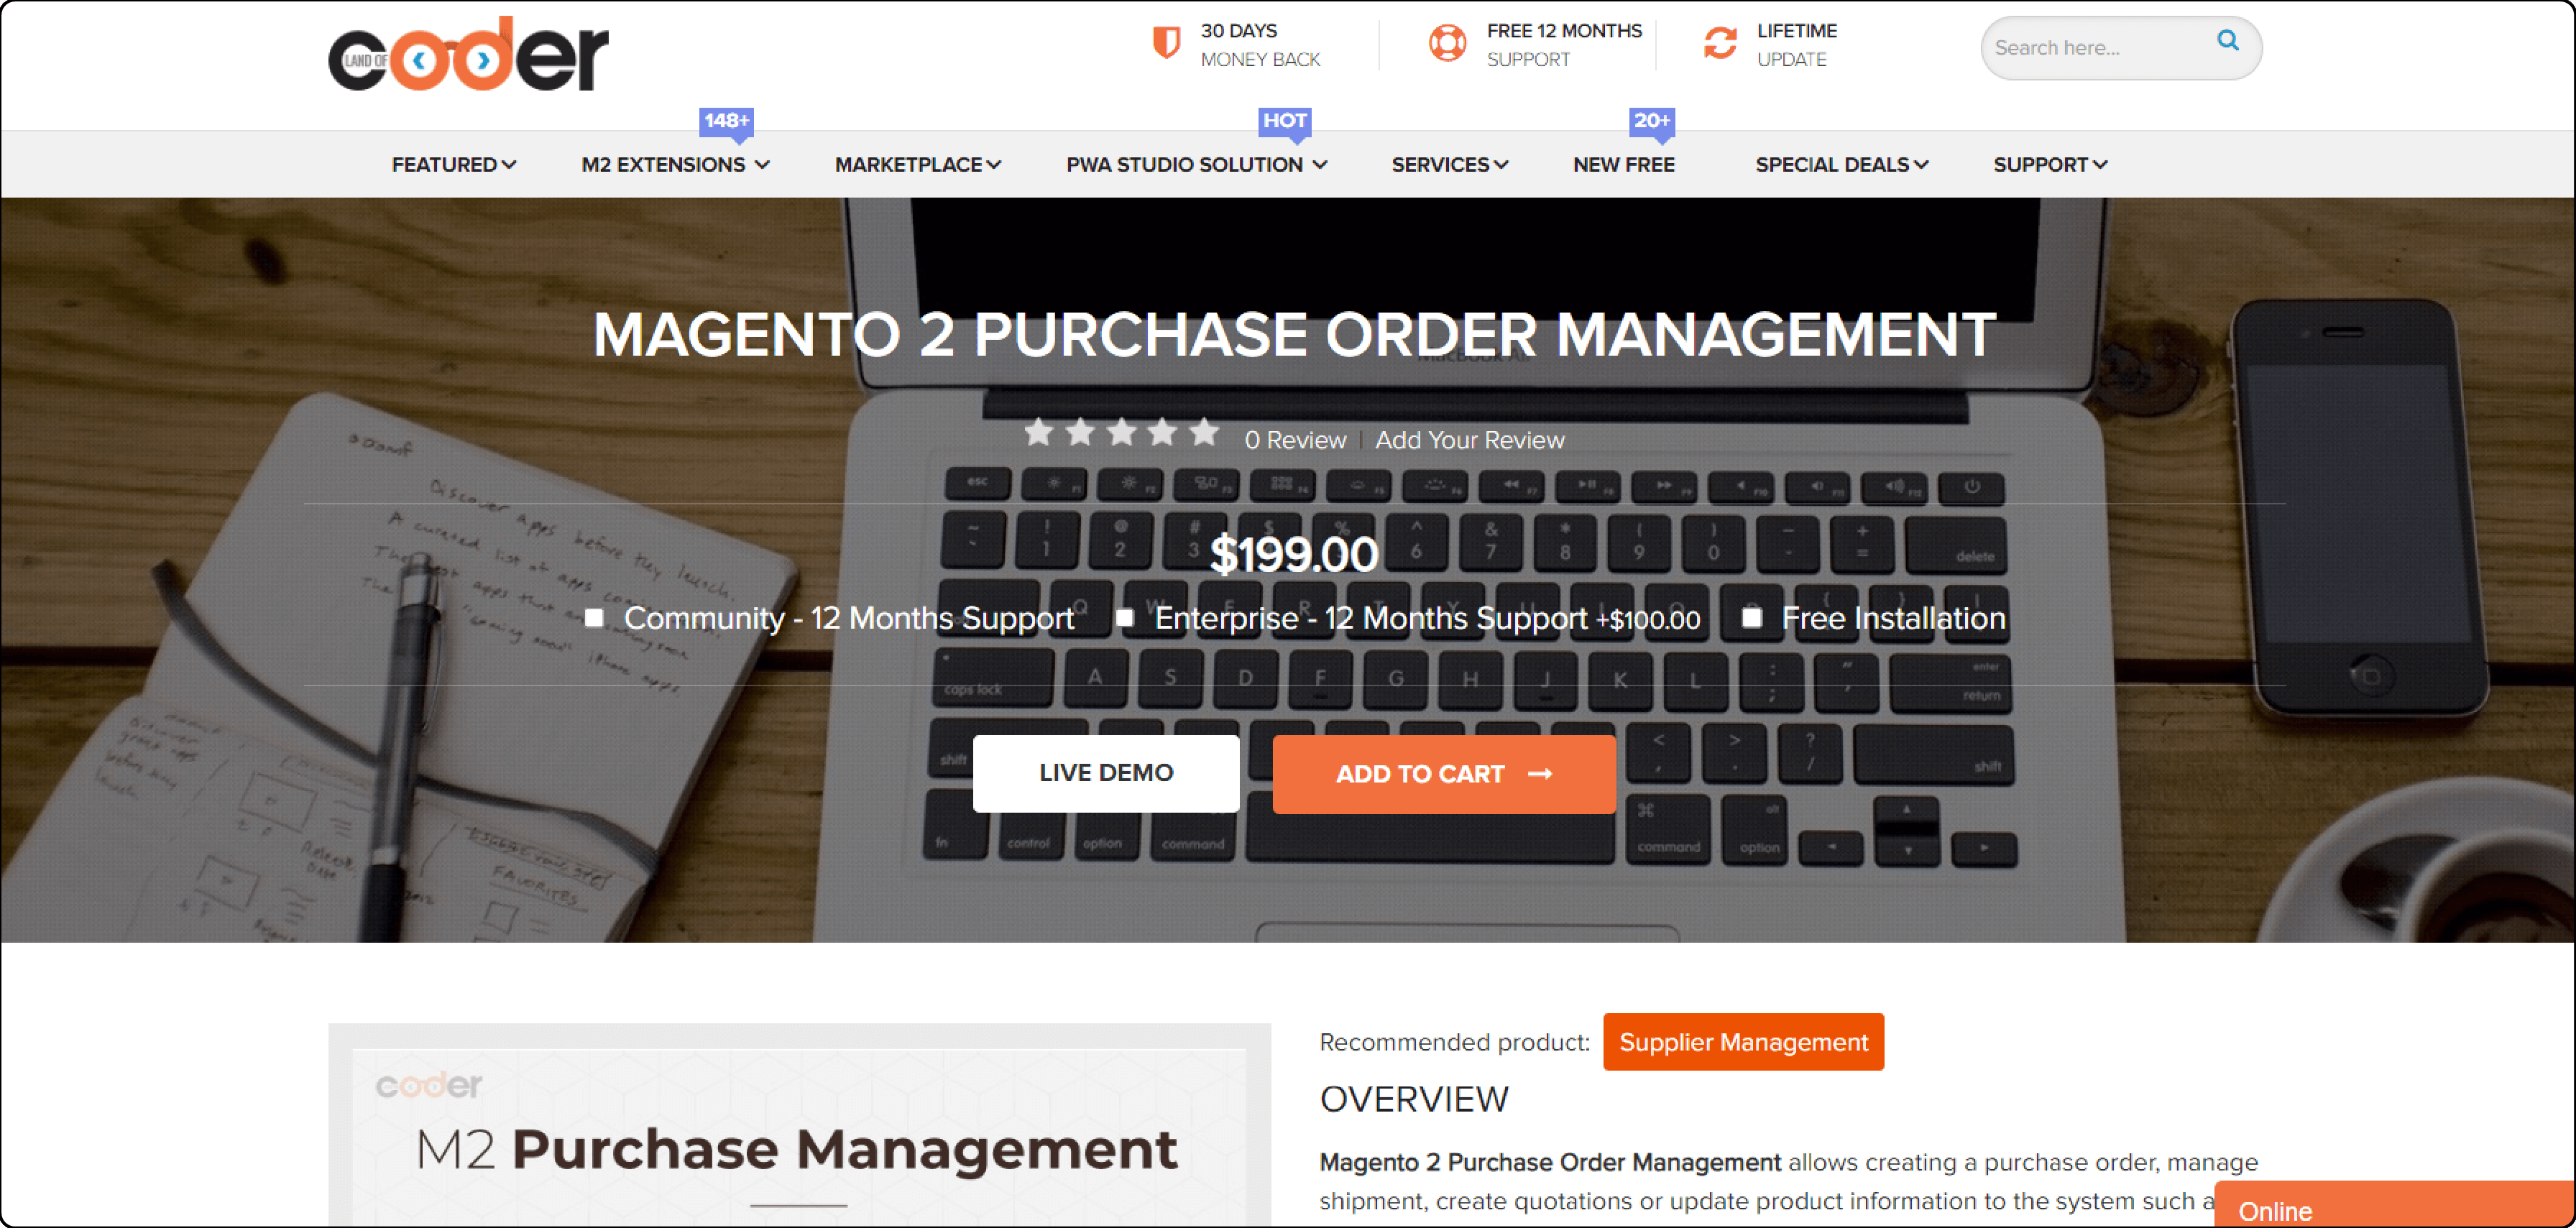Enable the Free Installation checkbox
Image resolution: width=2576 pixels, height=1228 pixels.
coord(1752,618)
